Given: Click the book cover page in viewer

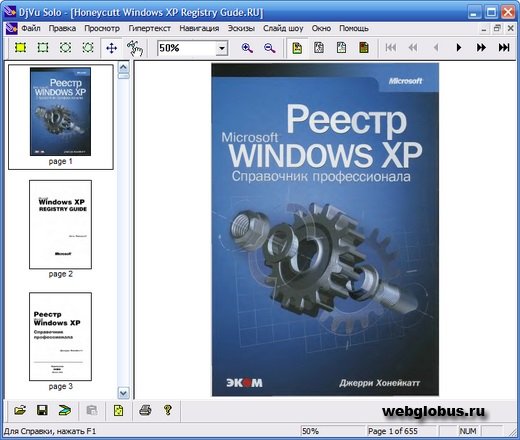Looking at the screenshot, I should [x=325, y=230].
